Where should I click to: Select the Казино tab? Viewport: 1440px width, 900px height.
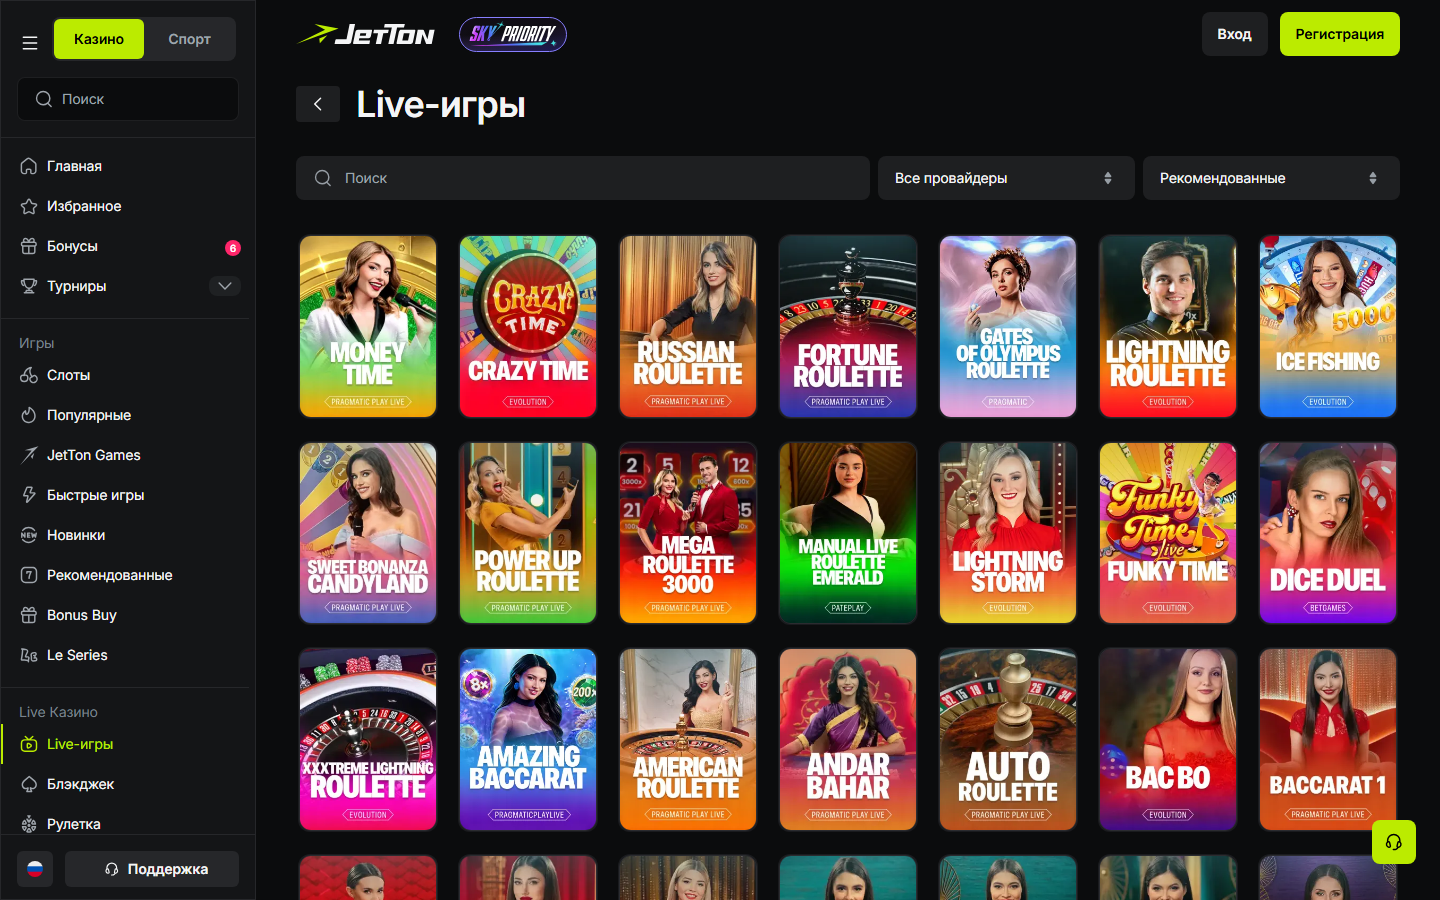pyautogui.click(x=99, y=39)
